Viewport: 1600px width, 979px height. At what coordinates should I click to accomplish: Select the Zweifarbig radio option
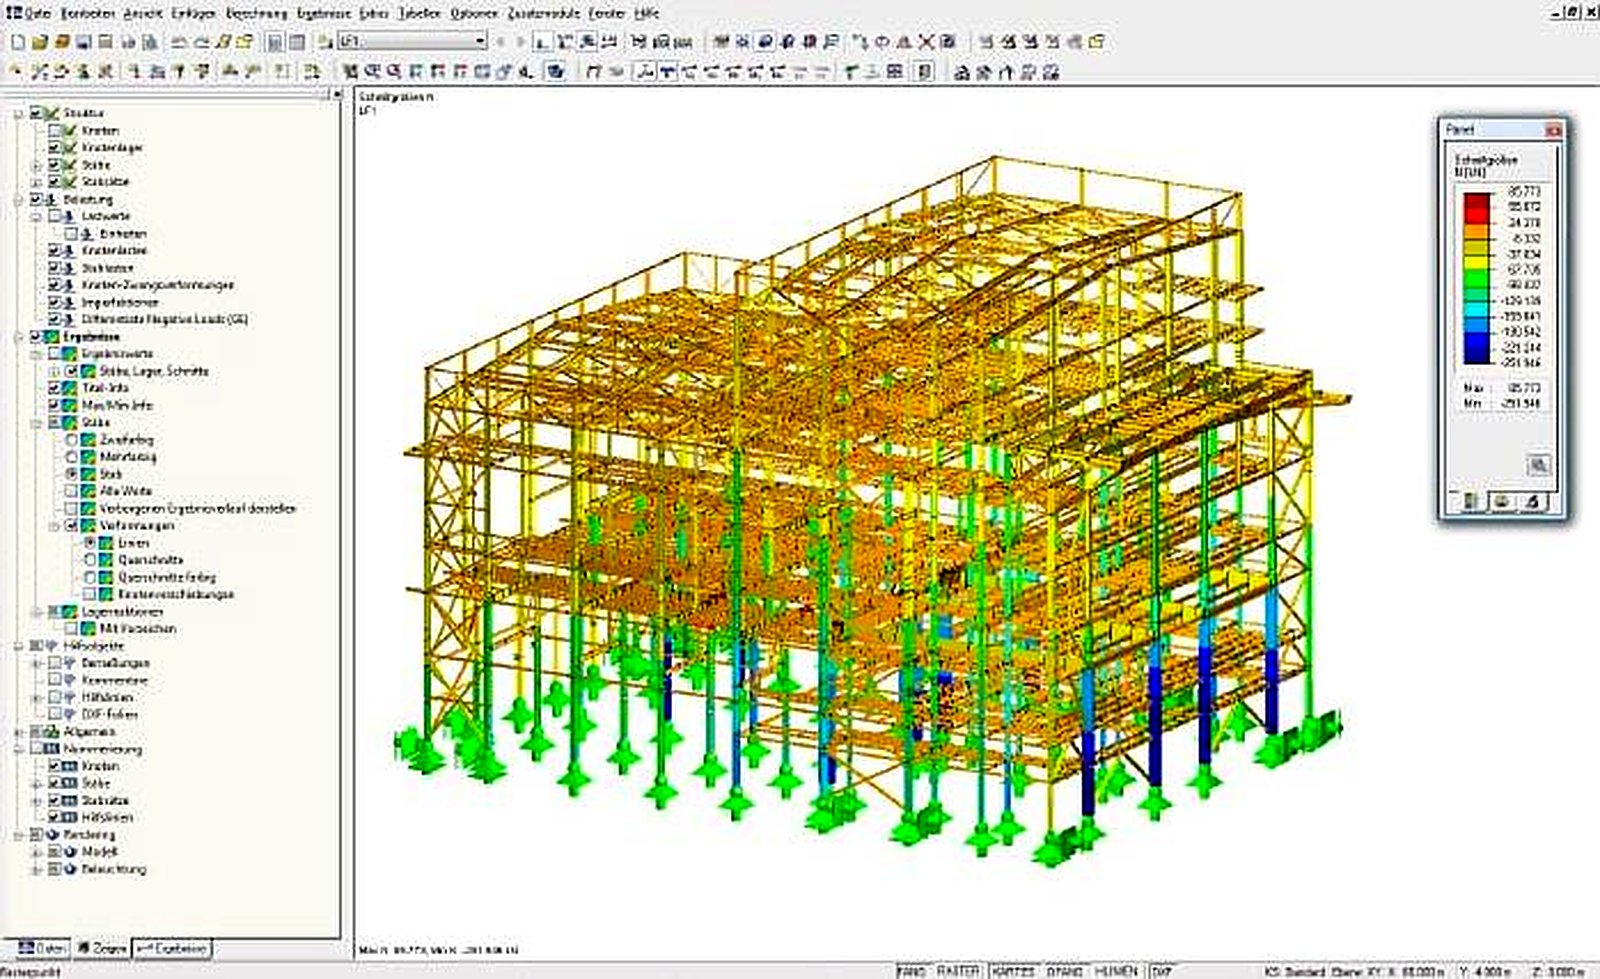pyautogui.click(x=72, y=439)
